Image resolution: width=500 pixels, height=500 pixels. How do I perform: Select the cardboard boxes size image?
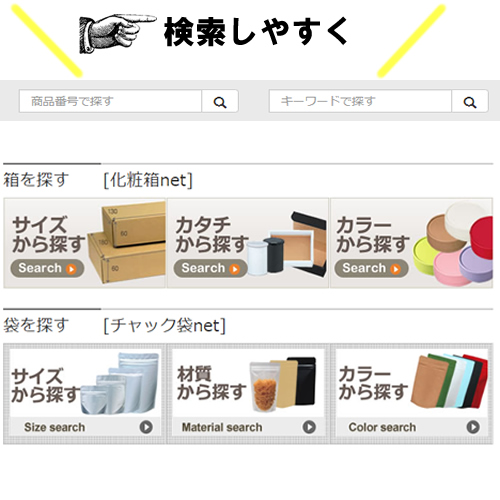127,243
